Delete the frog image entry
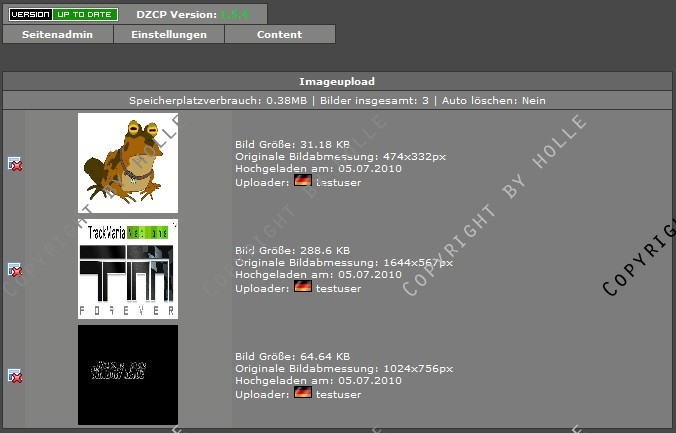The height and width of the screenshot is (433, 676). (15, 164)
